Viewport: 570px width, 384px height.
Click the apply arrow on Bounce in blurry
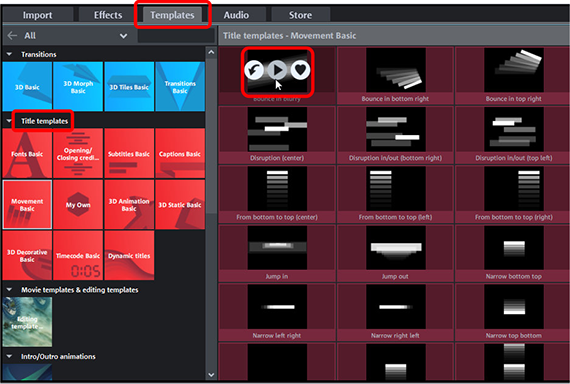click(254, 69)
